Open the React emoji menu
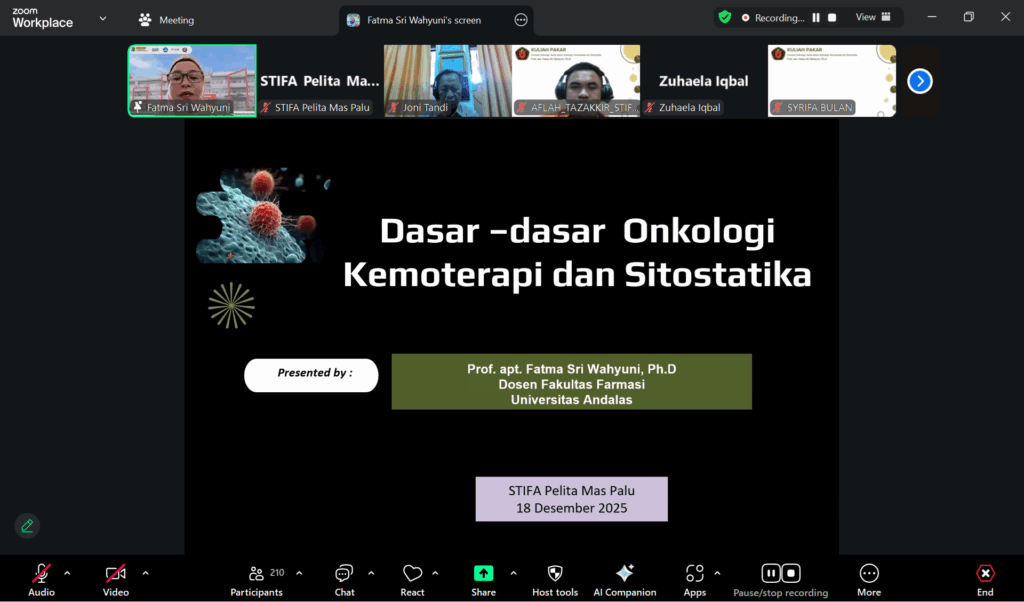Screen dimensions: 1024x602 [x=412, y=578]
